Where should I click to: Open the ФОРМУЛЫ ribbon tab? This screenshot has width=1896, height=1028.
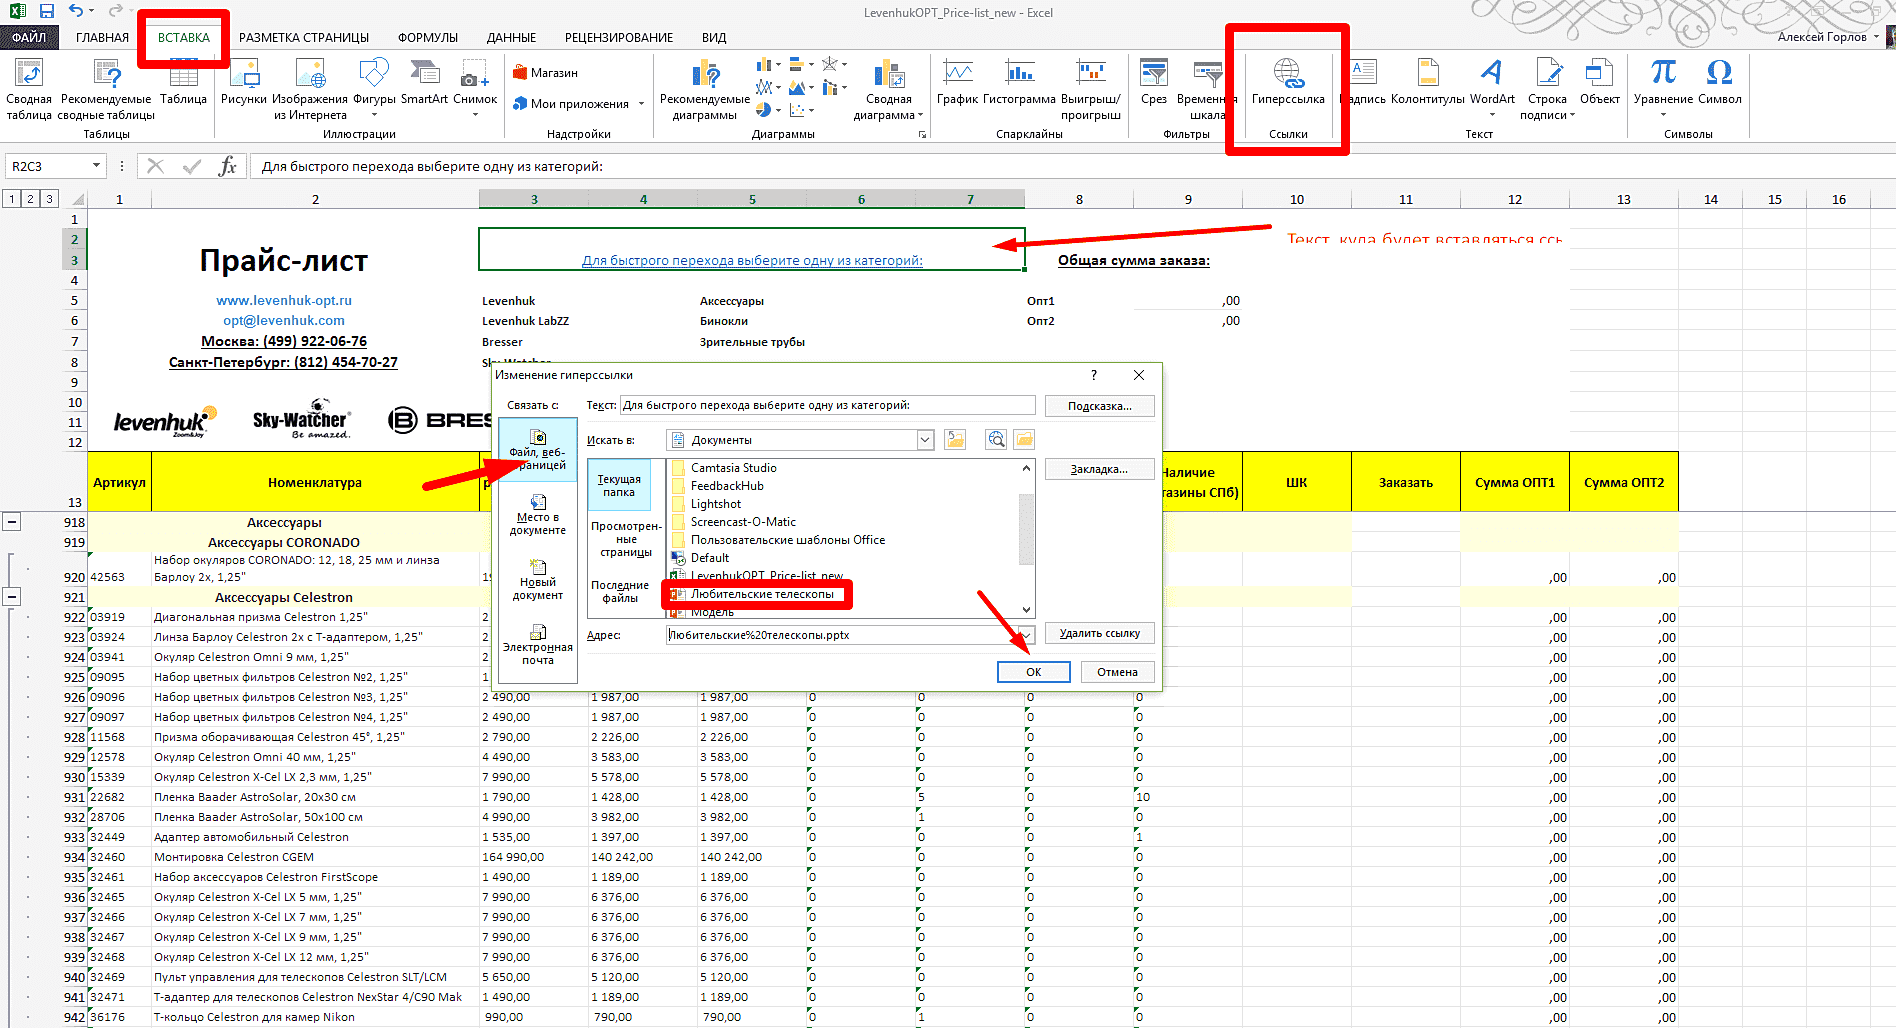[x=427, y=38]
